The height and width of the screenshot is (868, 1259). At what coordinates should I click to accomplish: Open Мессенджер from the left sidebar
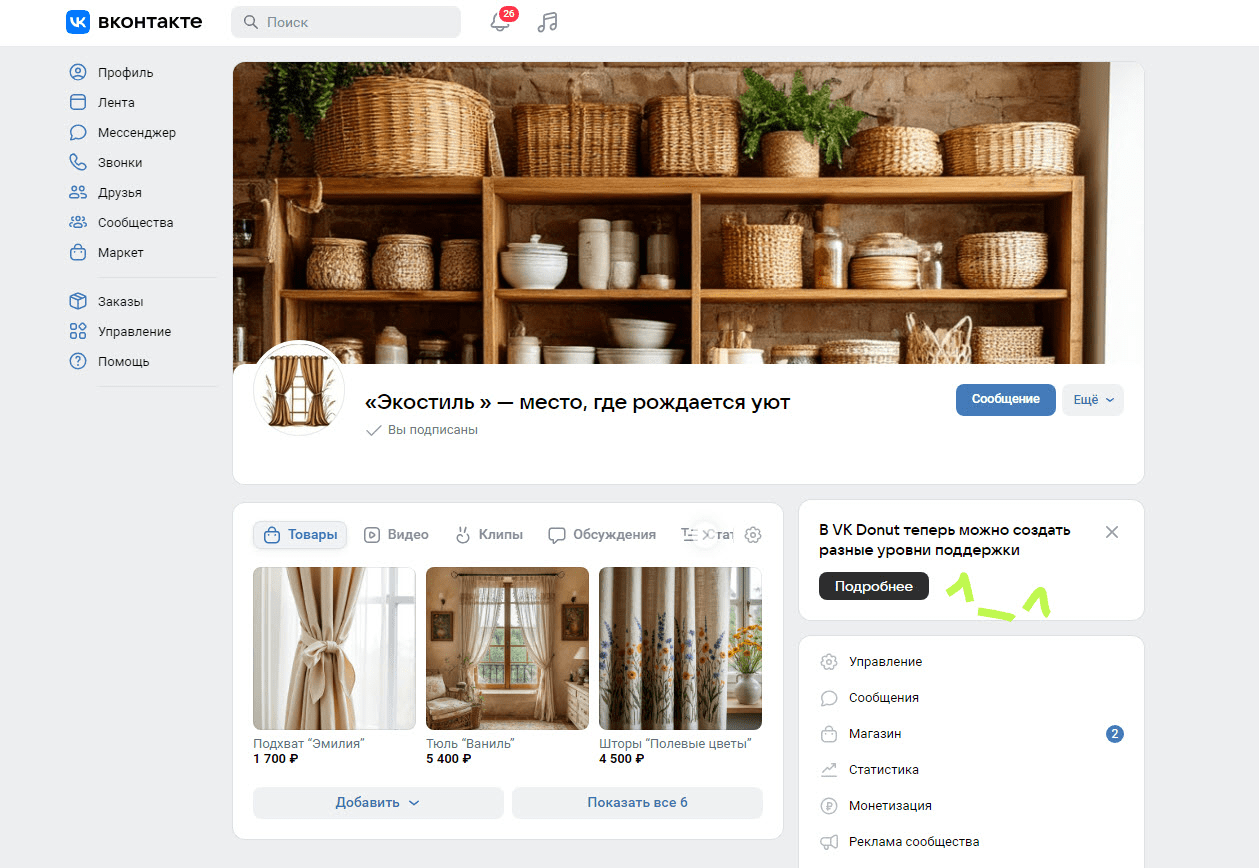point(136,133)
